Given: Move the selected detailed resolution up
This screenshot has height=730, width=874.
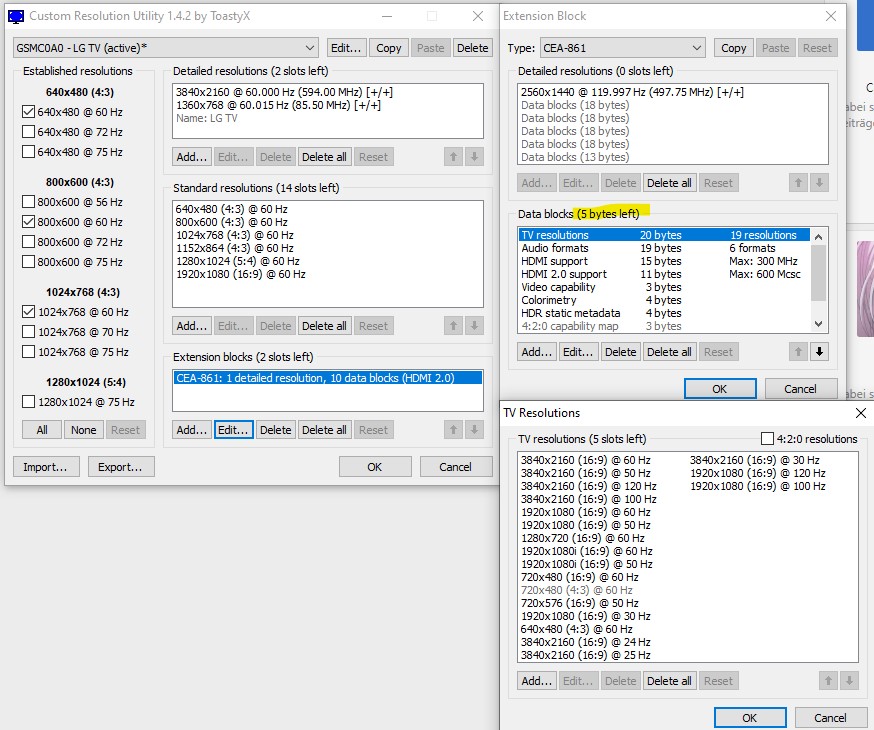Looking at the screenshot, I should click(x=452, y=156).
